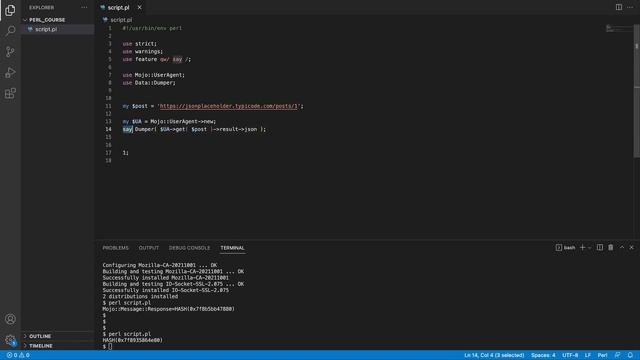Viewport: 640px width, 360px height.
Task: Open the launch profile dropdown arrow
Action: point(589,248)
